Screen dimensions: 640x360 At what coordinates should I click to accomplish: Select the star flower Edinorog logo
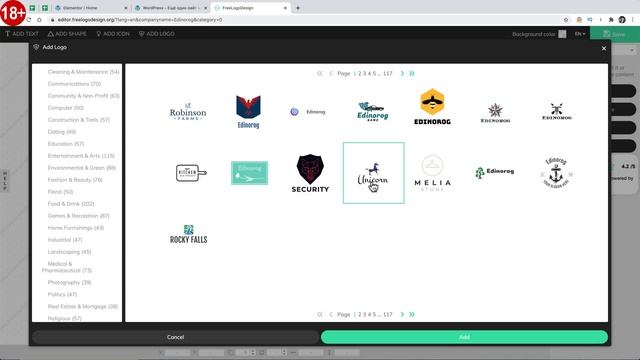coord(495,113)
